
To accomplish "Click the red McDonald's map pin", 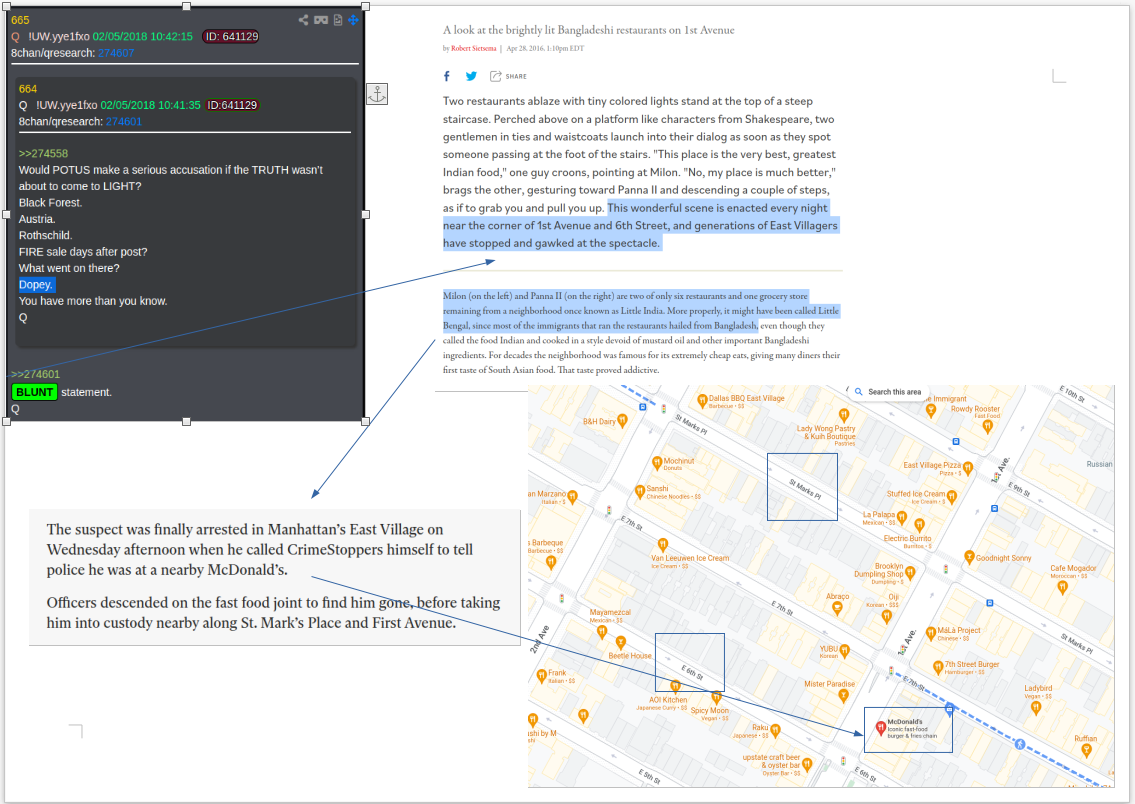I will [x=880, y=727].
